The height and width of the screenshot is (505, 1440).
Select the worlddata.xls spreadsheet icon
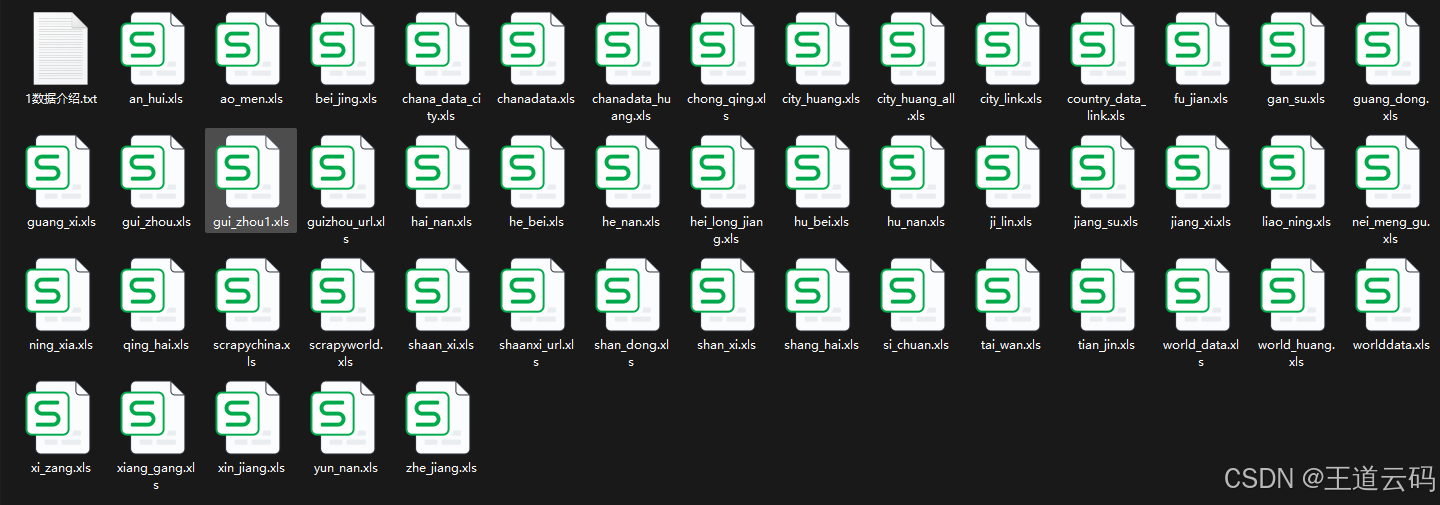1389,295
